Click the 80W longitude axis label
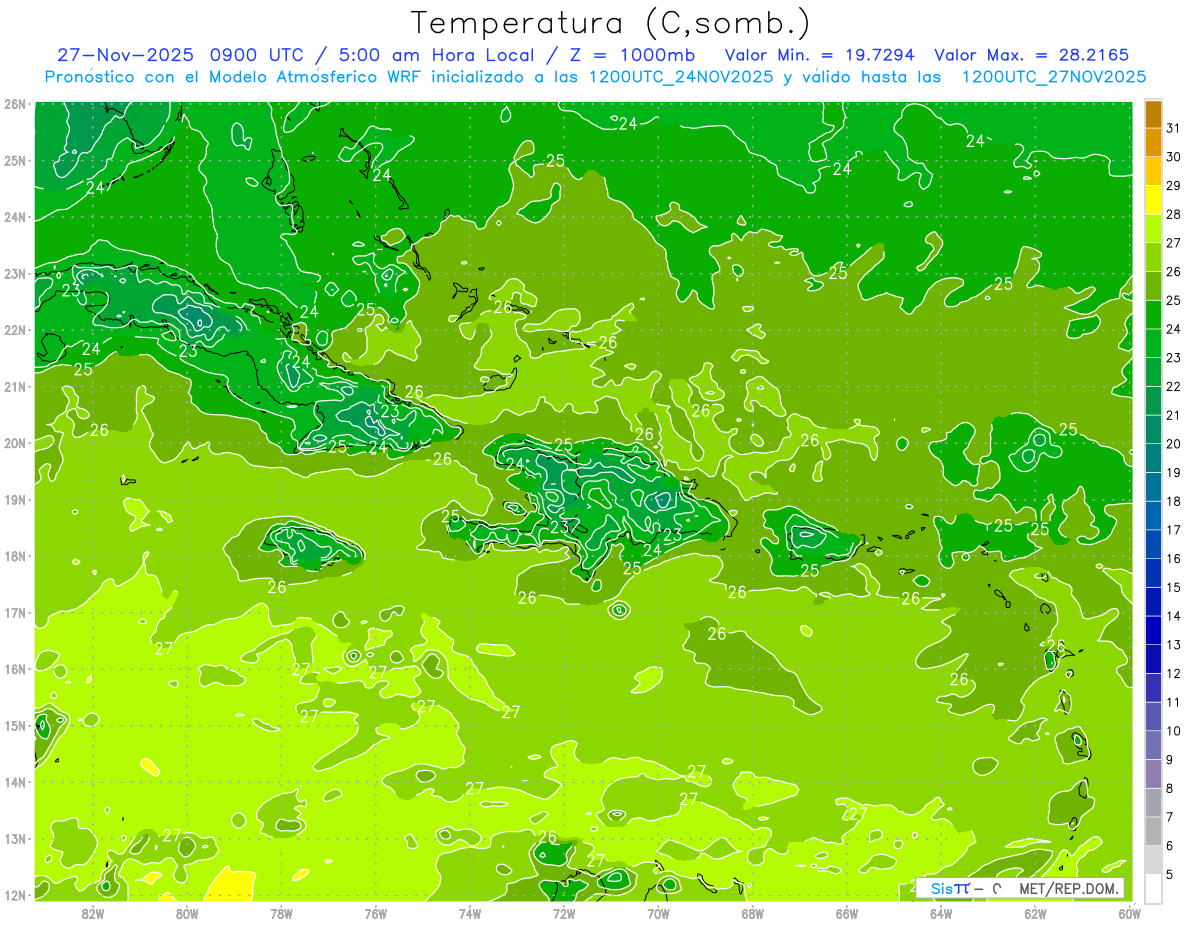Viewport: 1200px width, 927px height. tap(187, 913)
